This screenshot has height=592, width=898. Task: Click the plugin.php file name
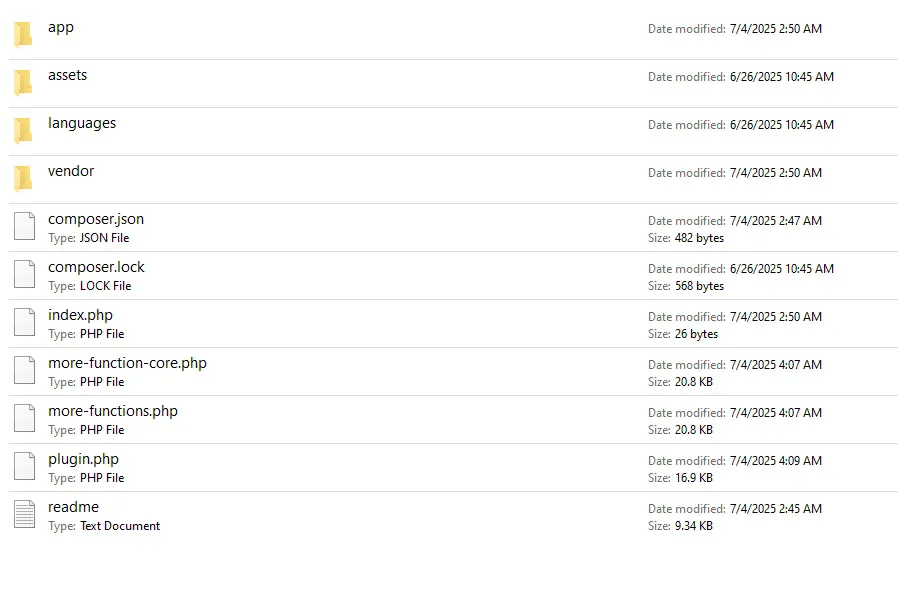point(83,460)
